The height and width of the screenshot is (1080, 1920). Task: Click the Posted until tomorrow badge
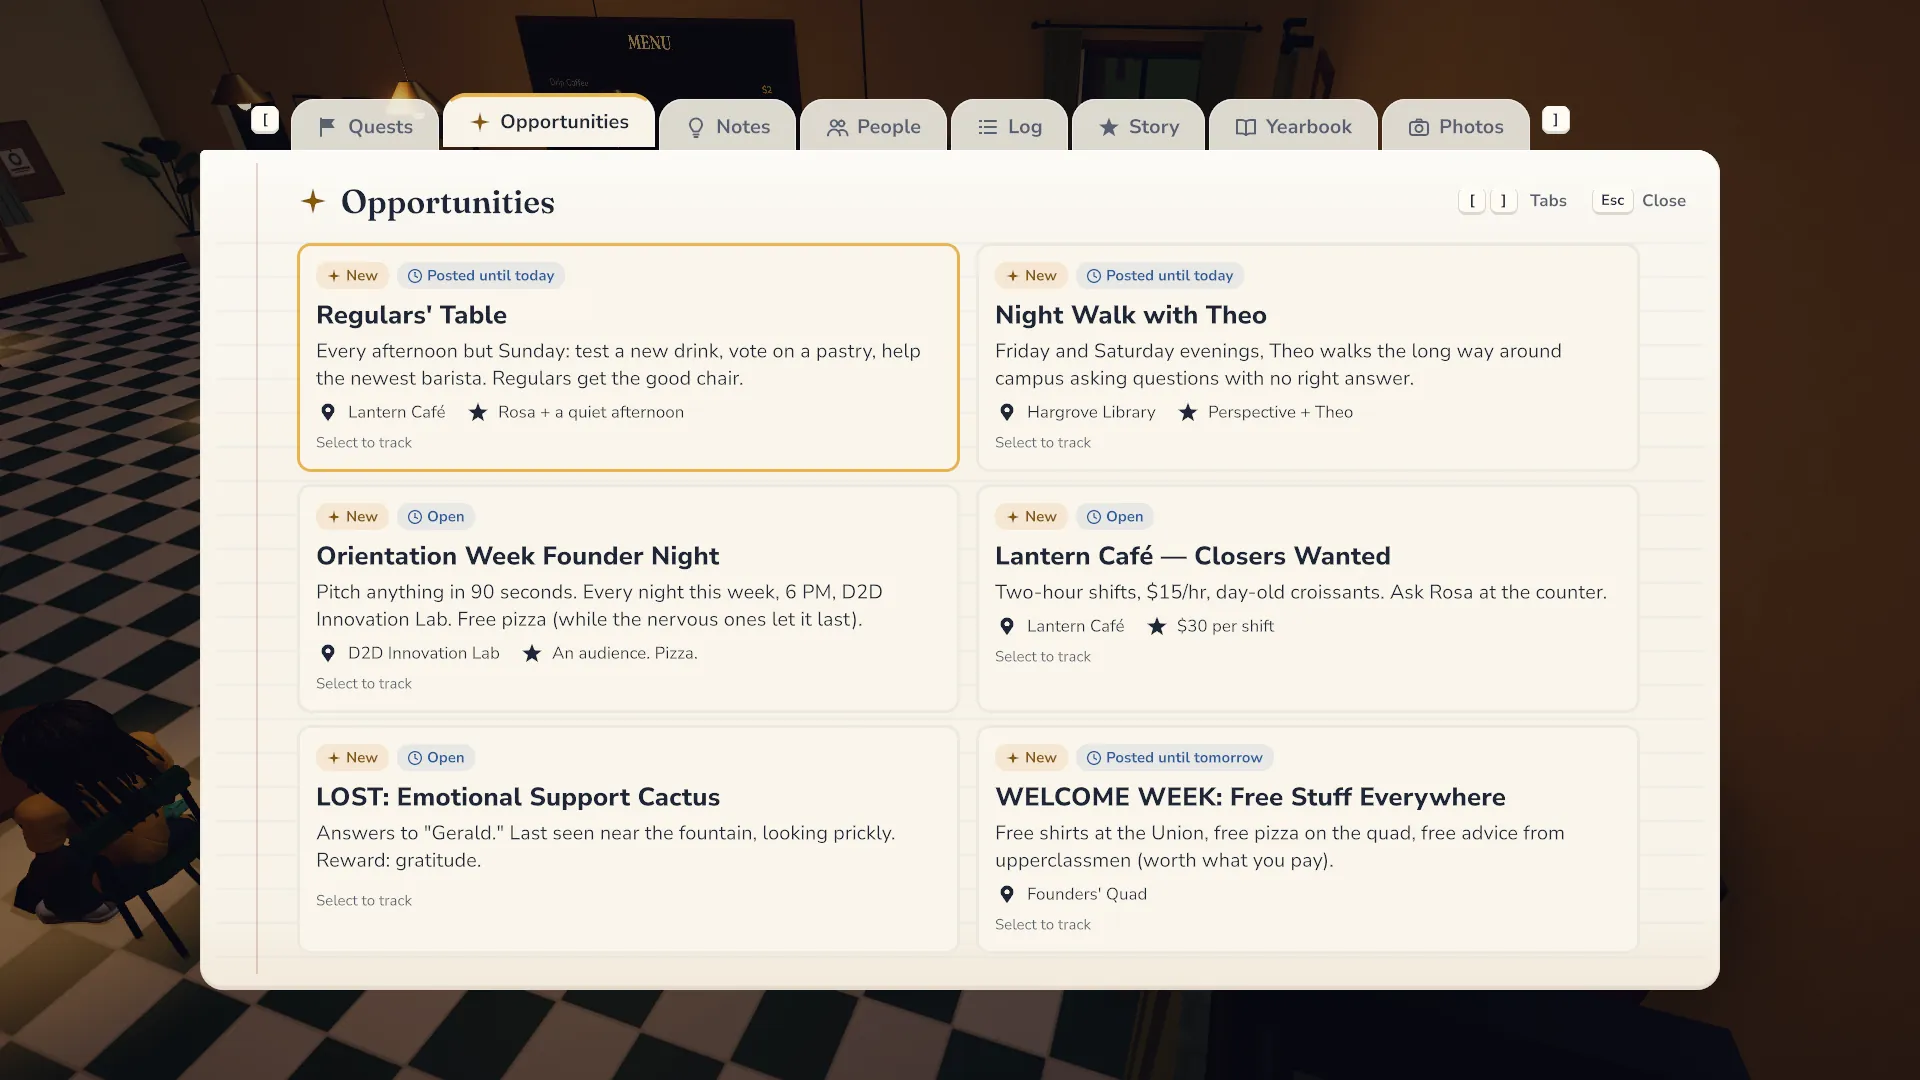click(x=1174, y=758)
